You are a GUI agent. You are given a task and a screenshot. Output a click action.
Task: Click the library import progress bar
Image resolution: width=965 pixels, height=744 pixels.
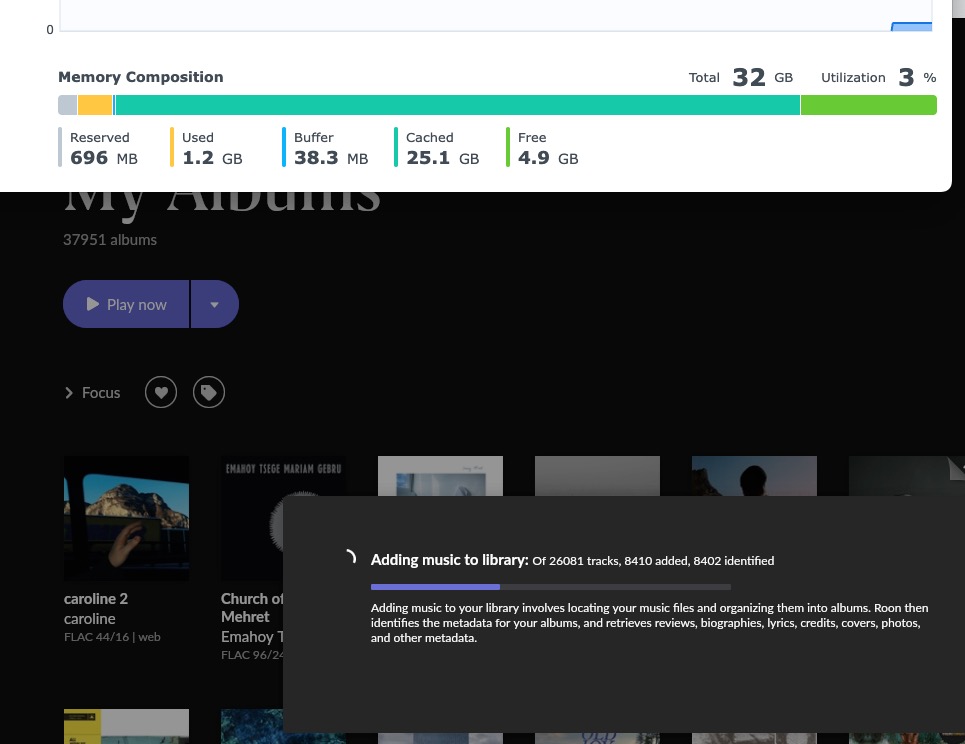tap(550, 587)
